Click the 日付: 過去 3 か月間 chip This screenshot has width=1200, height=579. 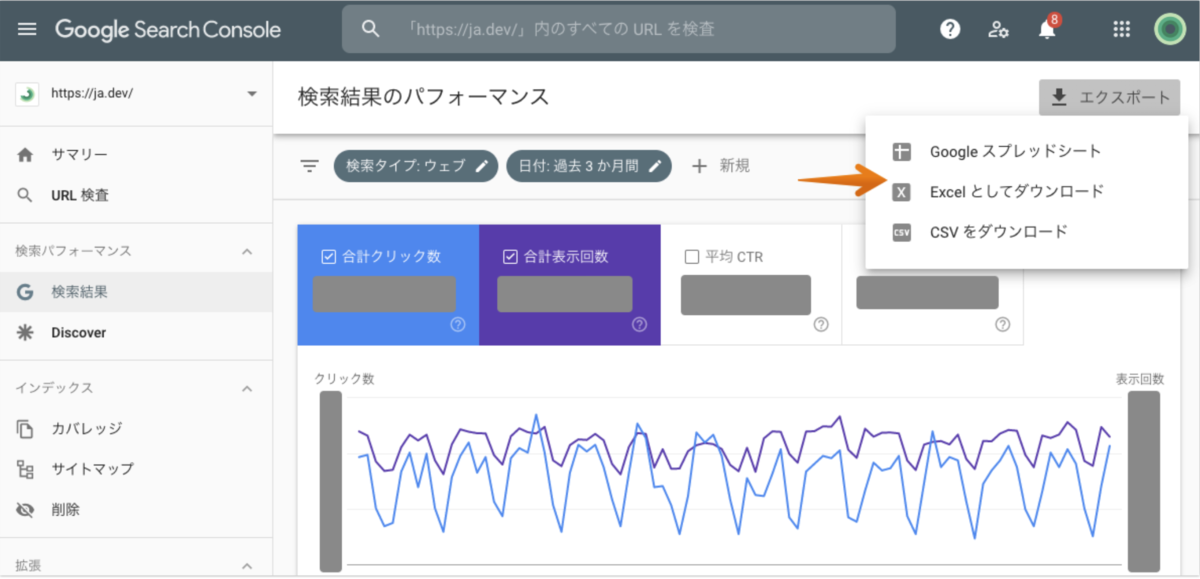click(x=589, y=166)
